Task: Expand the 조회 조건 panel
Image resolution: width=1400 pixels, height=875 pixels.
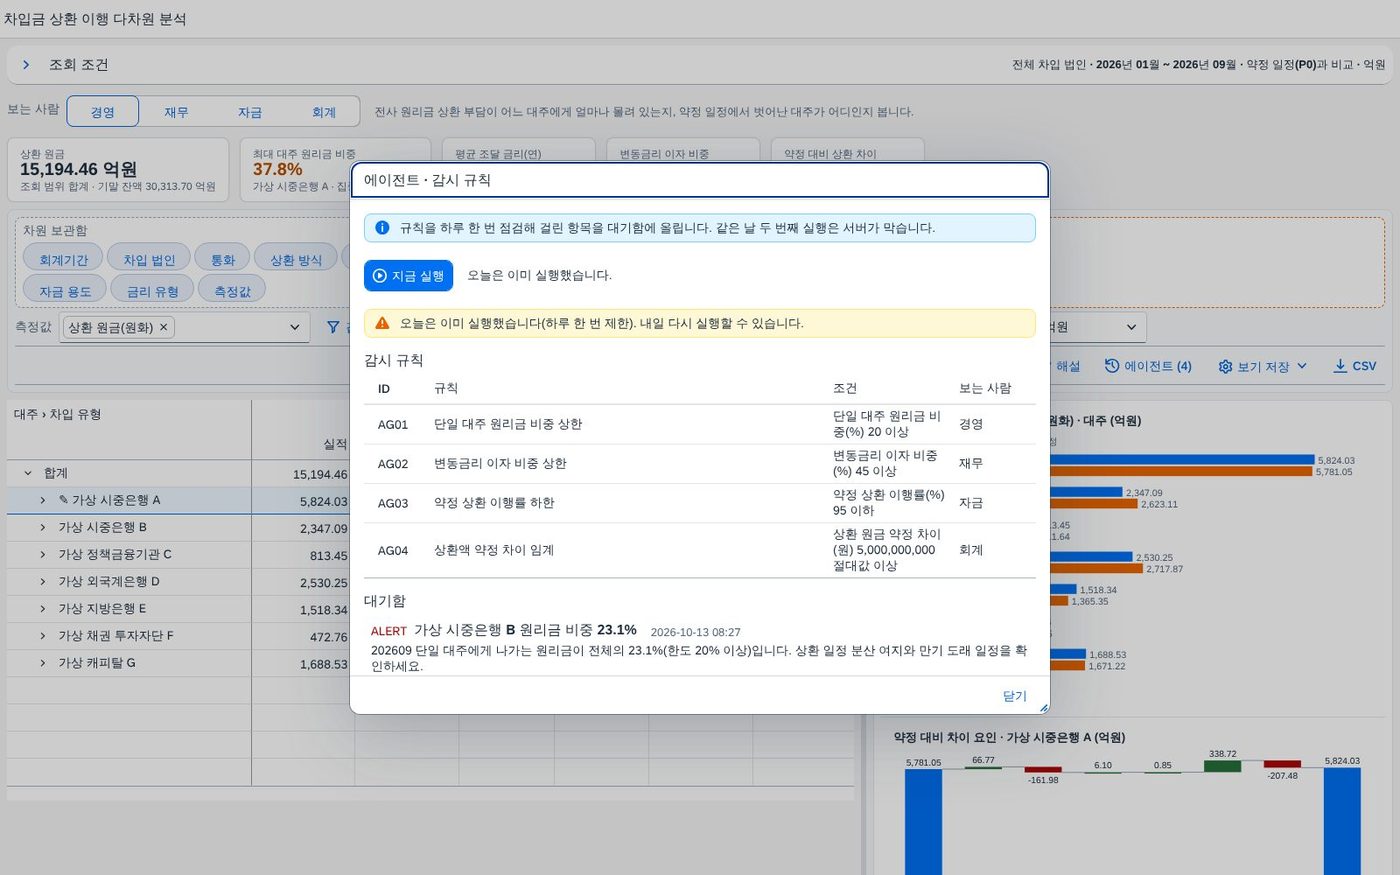Action: tap(26, 65)
